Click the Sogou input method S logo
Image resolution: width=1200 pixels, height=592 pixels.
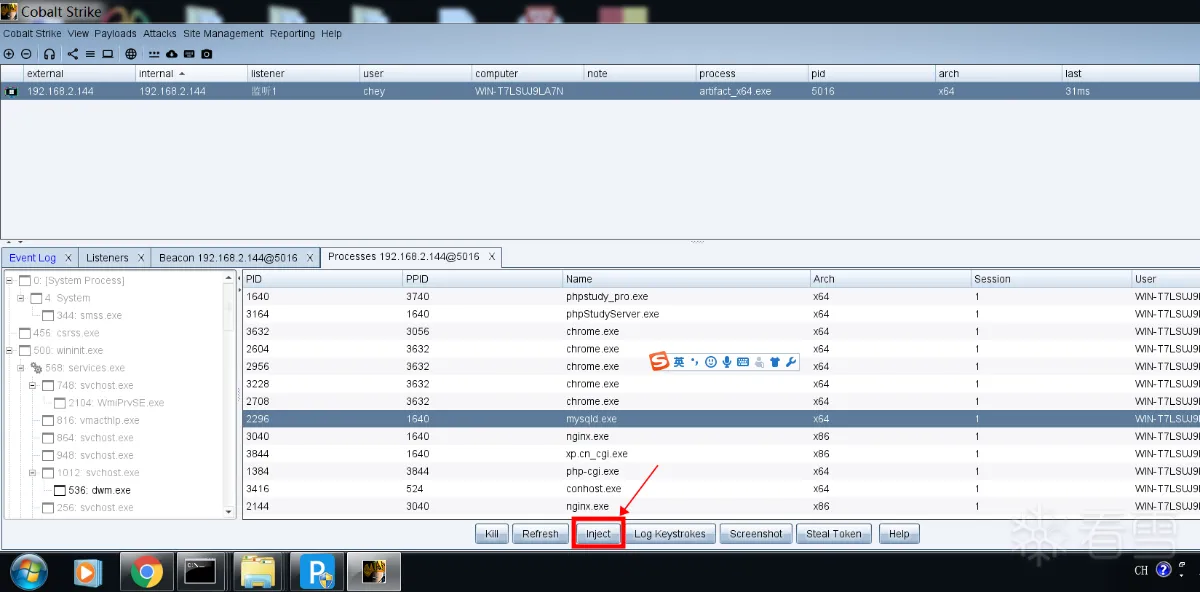tap(659, 361)
